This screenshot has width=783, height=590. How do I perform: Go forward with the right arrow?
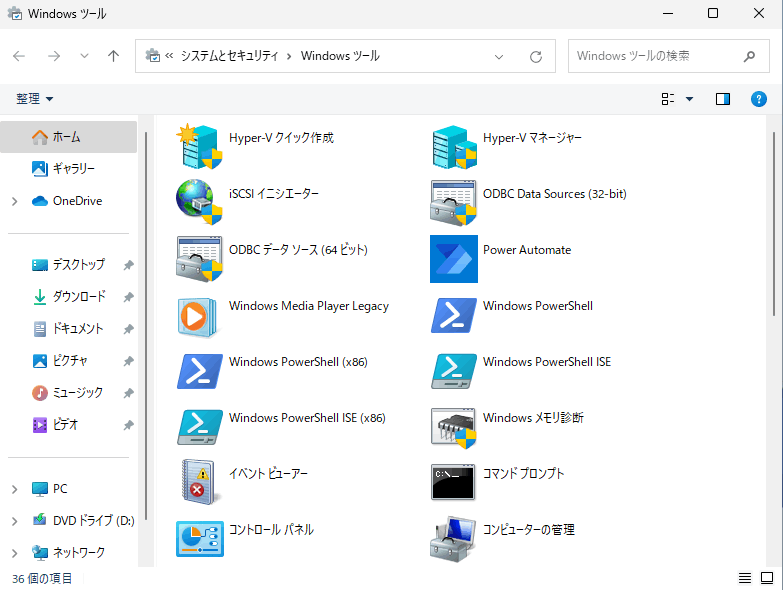point(53,56)
